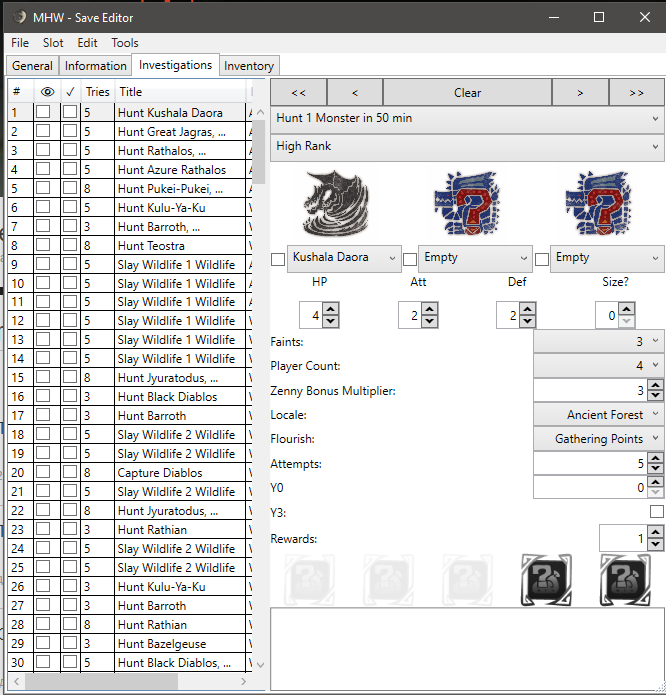Open the second monster Empty dropdown

click(x=475, y=258)
